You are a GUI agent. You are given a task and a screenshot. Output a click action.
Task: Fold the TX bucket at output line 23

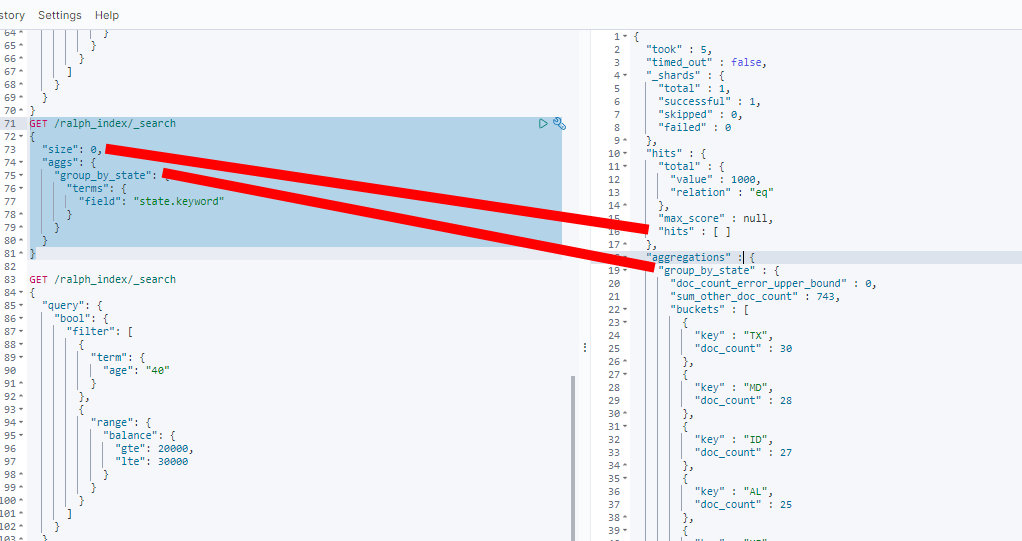(625, 323)
